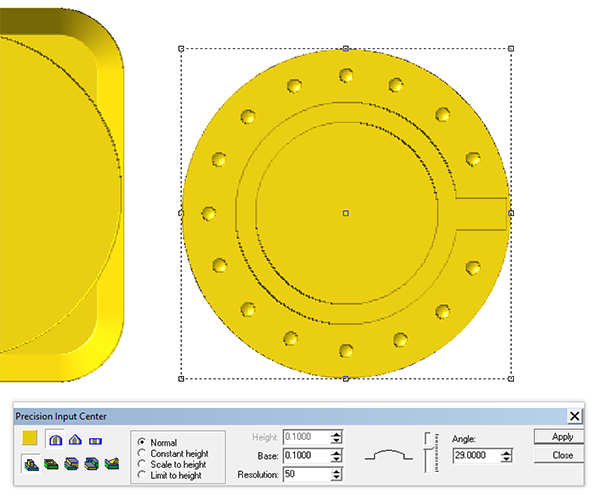
Task: Click the Apply button
Action: click(x=559, y=436)
